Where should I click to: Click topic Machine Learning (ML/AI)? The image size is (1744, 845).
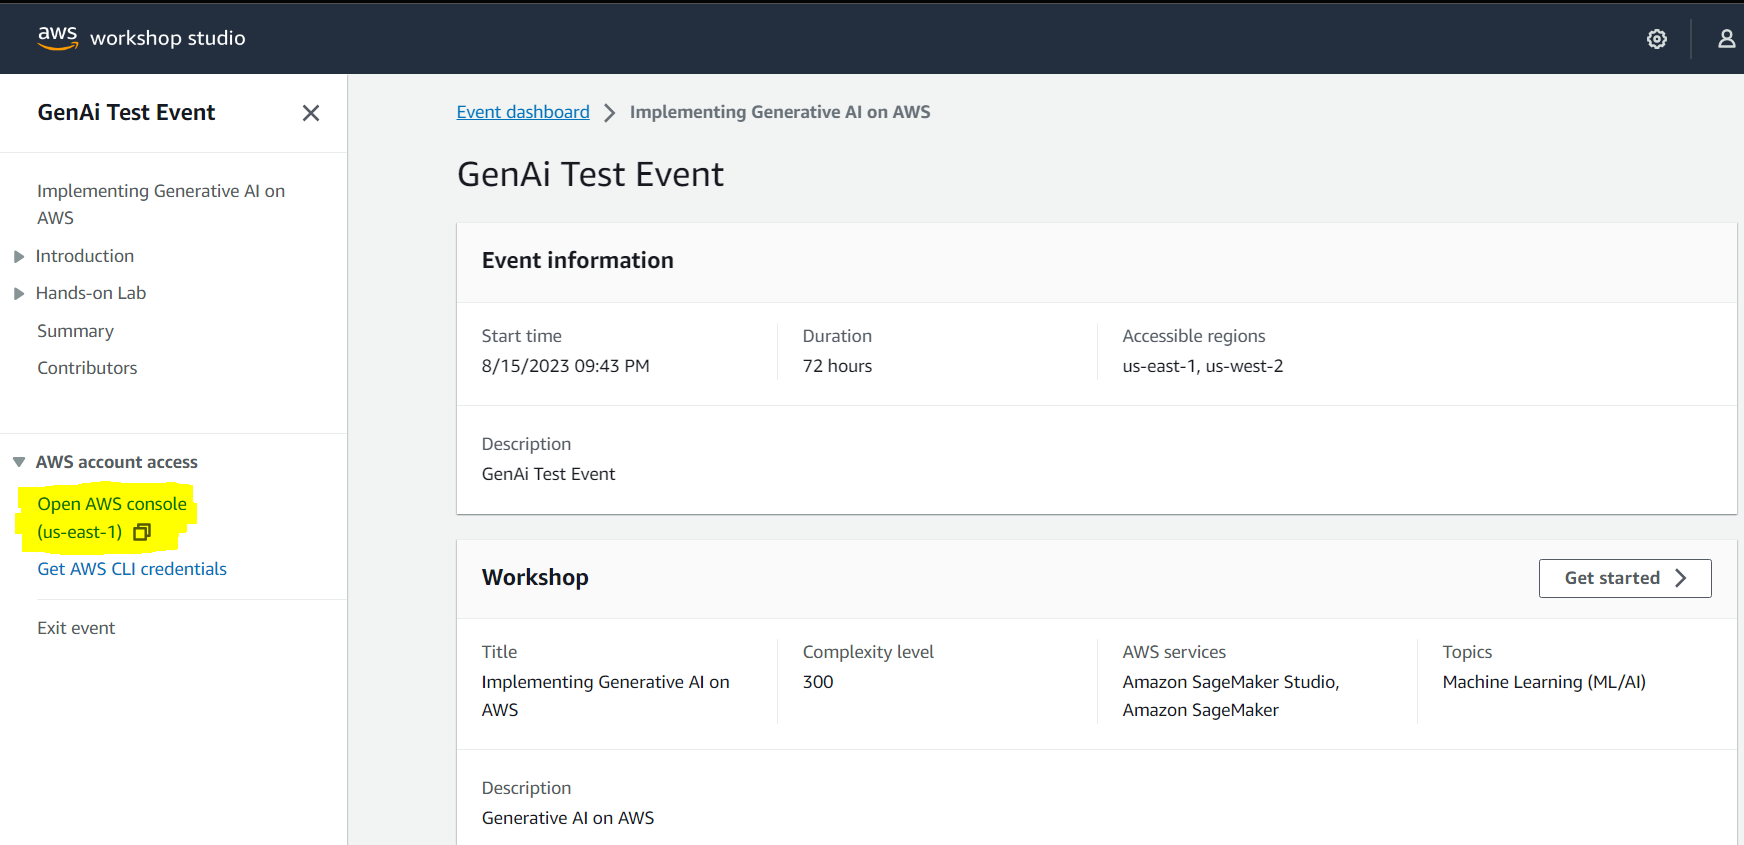(1544, 682)
